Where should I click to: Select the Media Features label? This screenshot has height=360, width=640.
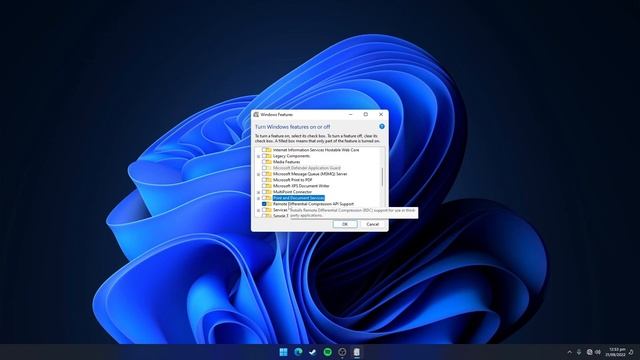pos(287,162)
